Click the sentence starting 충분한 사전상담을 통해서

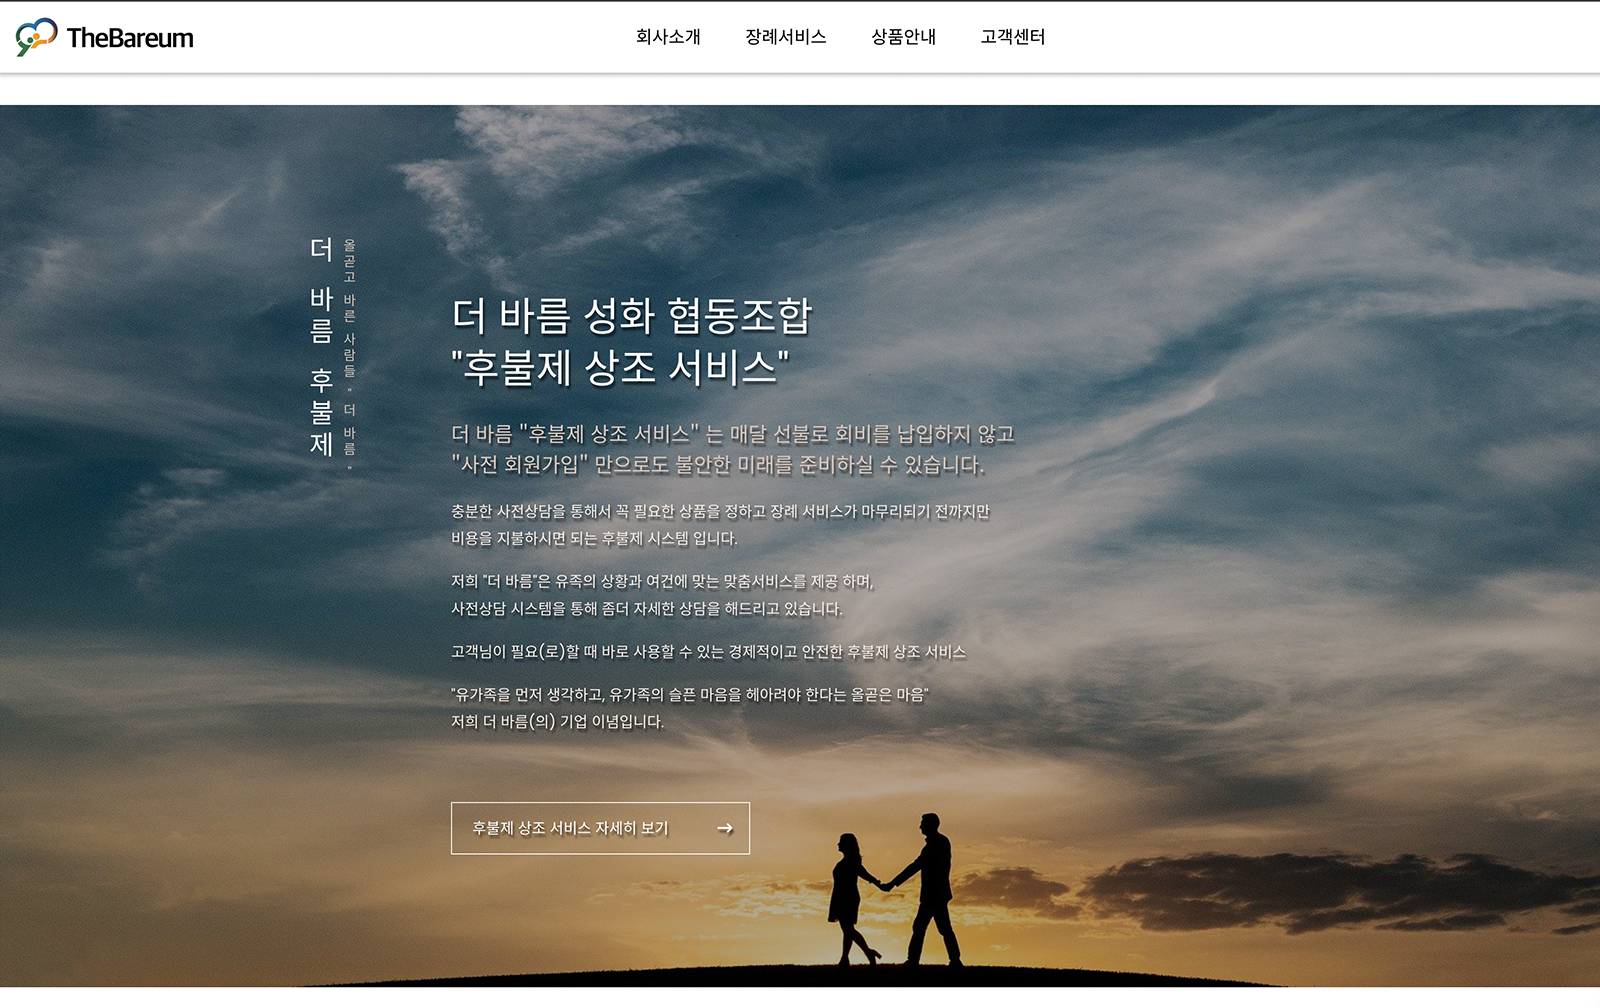(x=720, y=511)
